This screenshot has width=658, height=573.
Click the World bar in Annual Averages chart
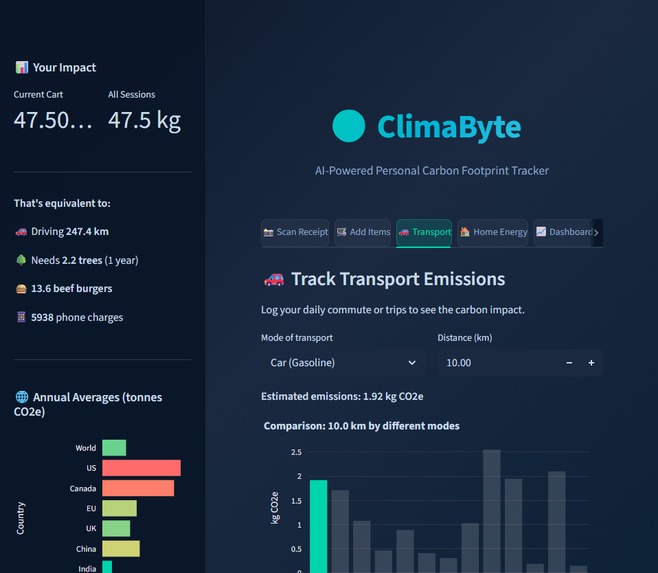(114, 448)
